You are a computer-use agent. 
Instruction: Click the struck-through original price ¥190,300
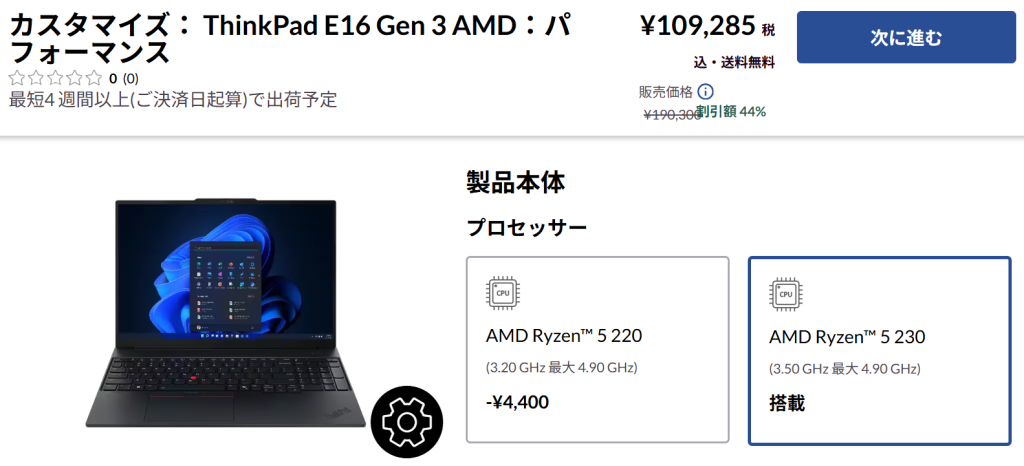pos(670,115)
